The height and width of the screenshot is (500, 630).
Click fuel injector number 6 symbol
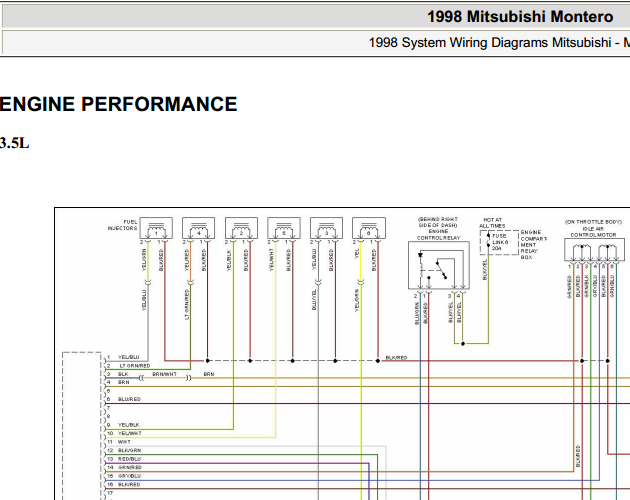tap(369, 228)
